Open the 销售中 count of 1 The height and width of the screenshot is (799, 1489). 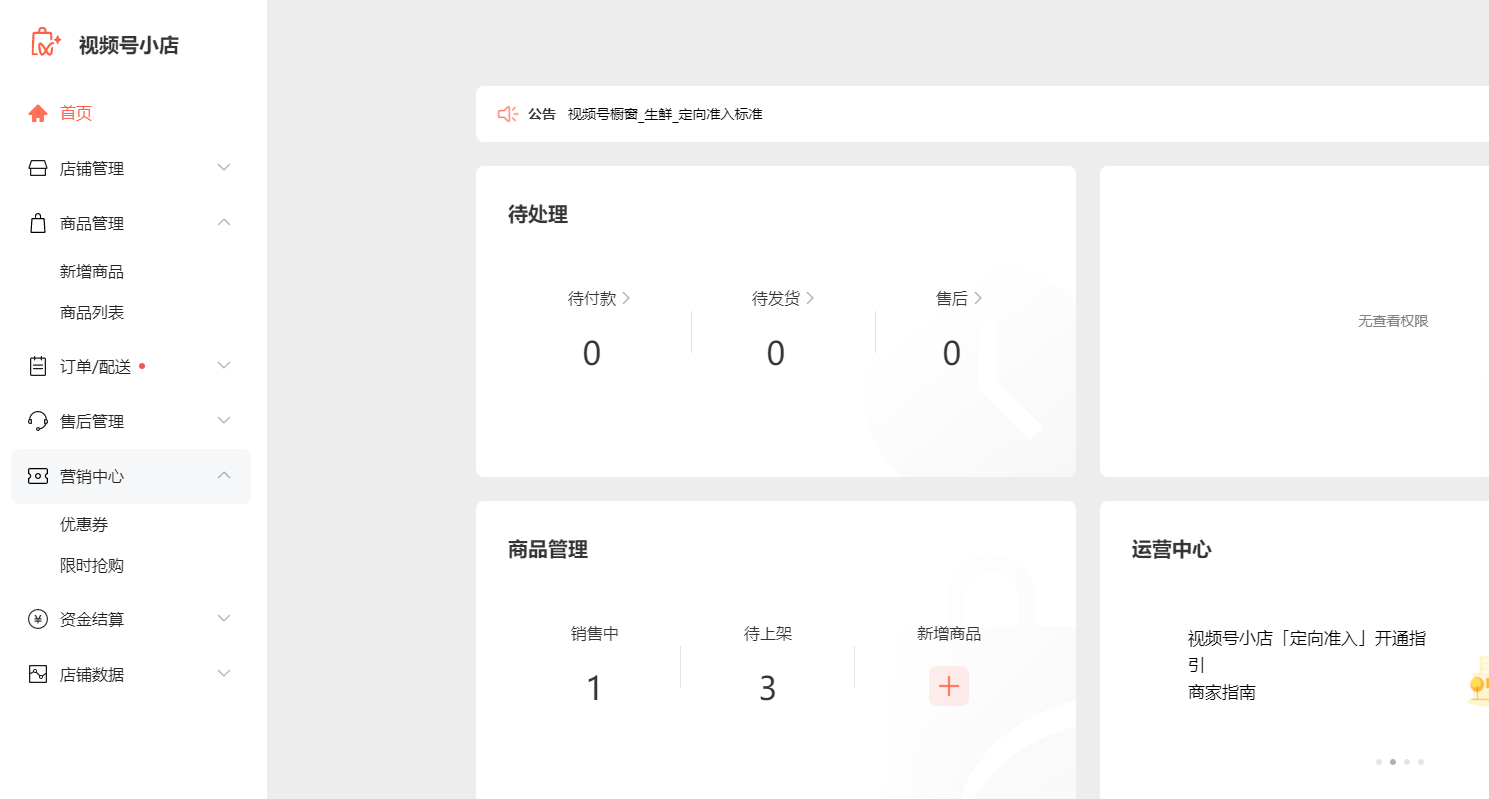pyautogui.click(x=594, y=688)
